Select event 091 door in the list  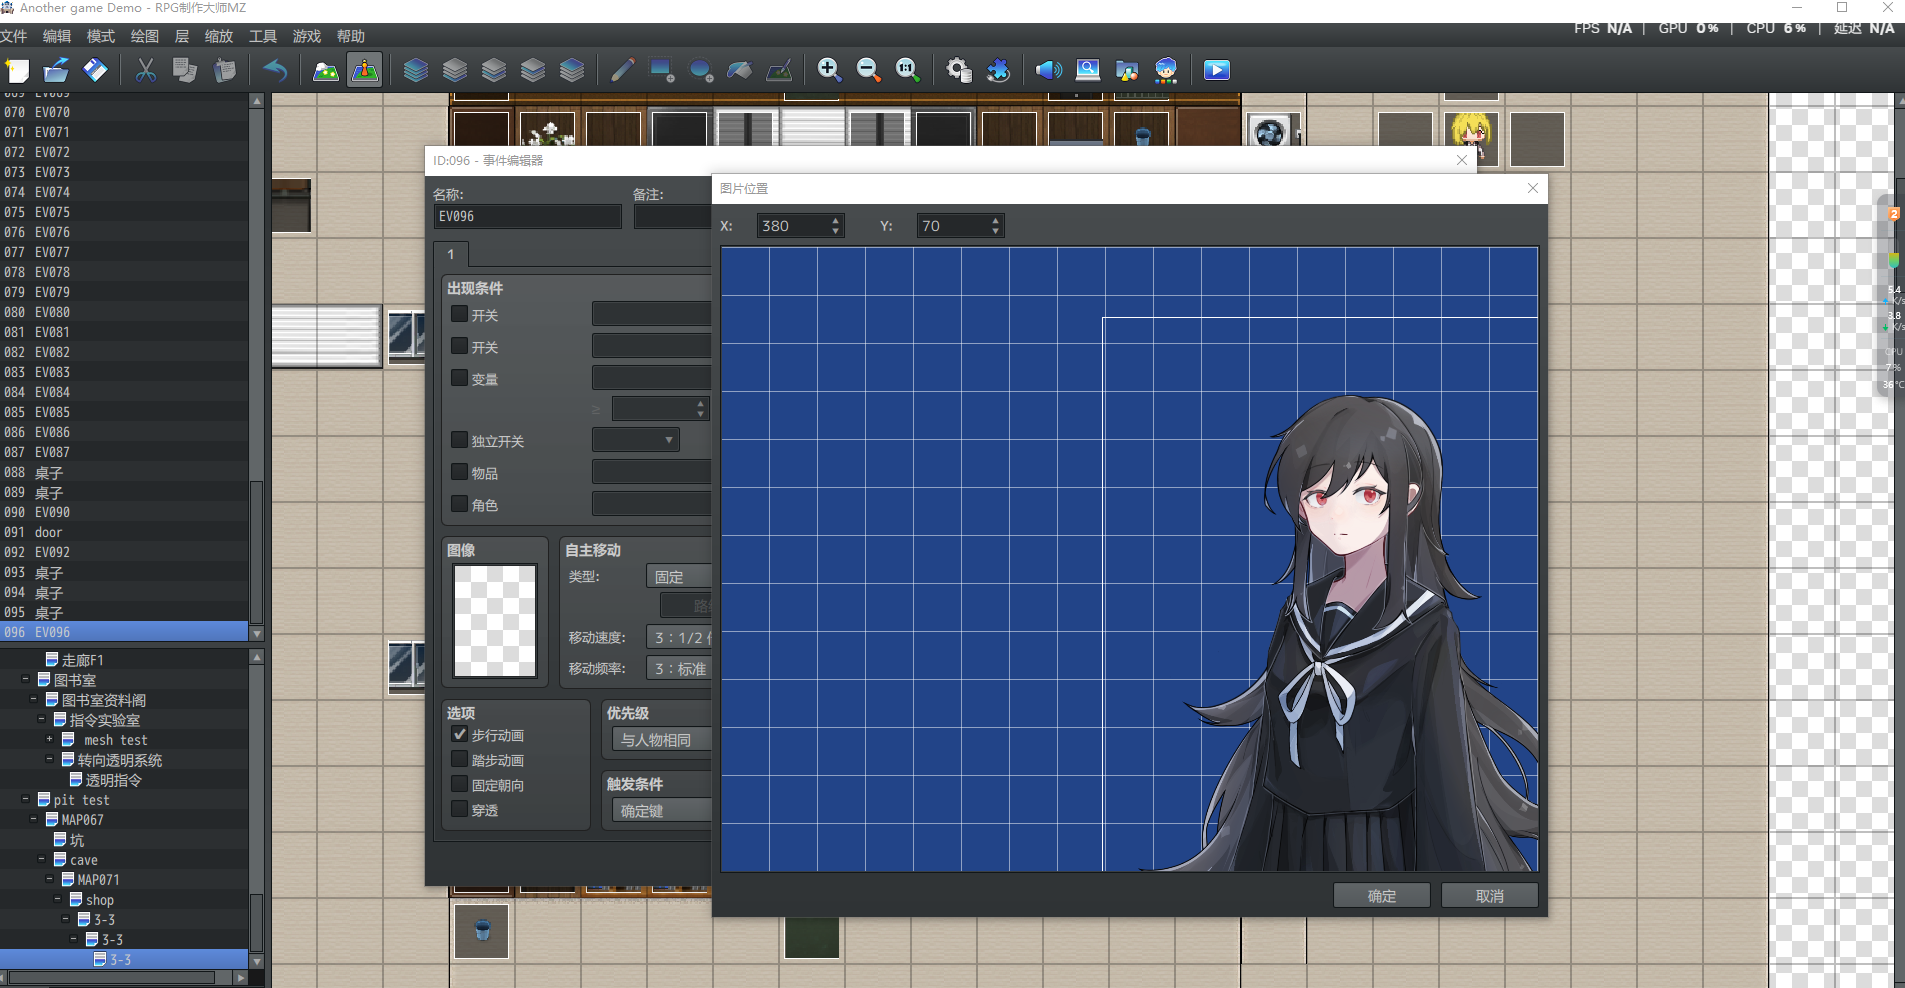tap(124, 532)
